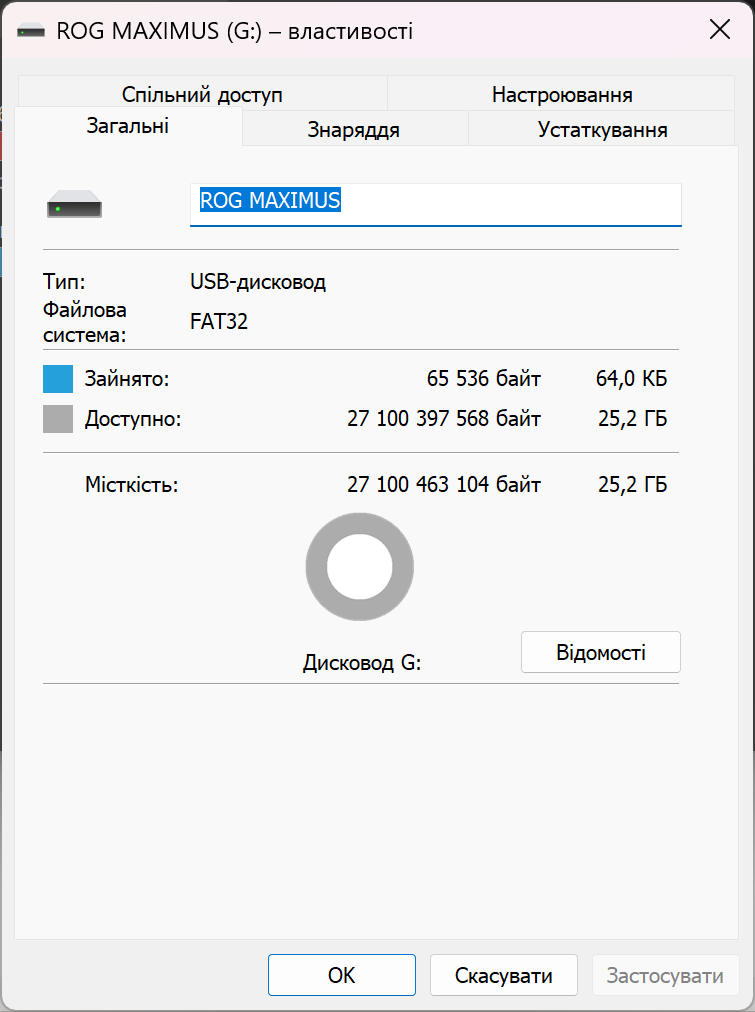Go to the Знаряддя tab

pyautogui.click(x=354, y=130)
